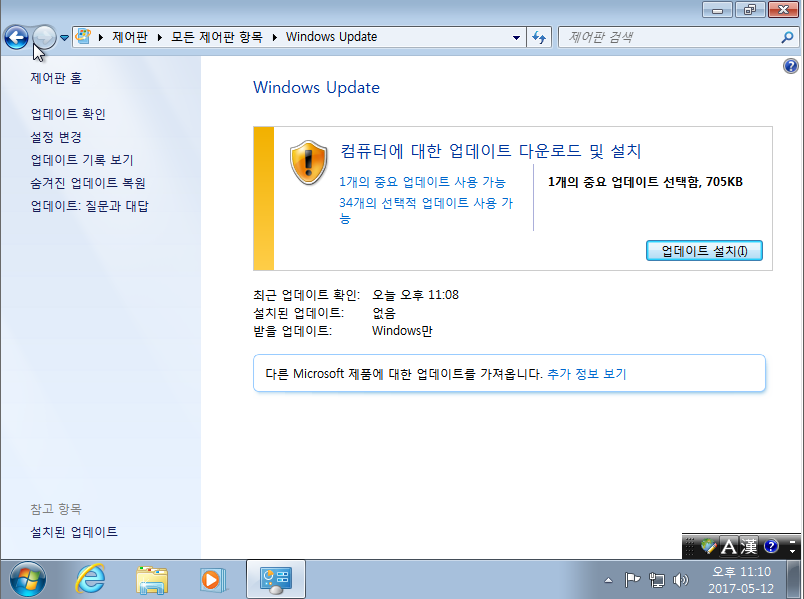Restore down the Windows Update window
Image resolution: width=804 pixels, height=599 pixels.
[750, 10]
